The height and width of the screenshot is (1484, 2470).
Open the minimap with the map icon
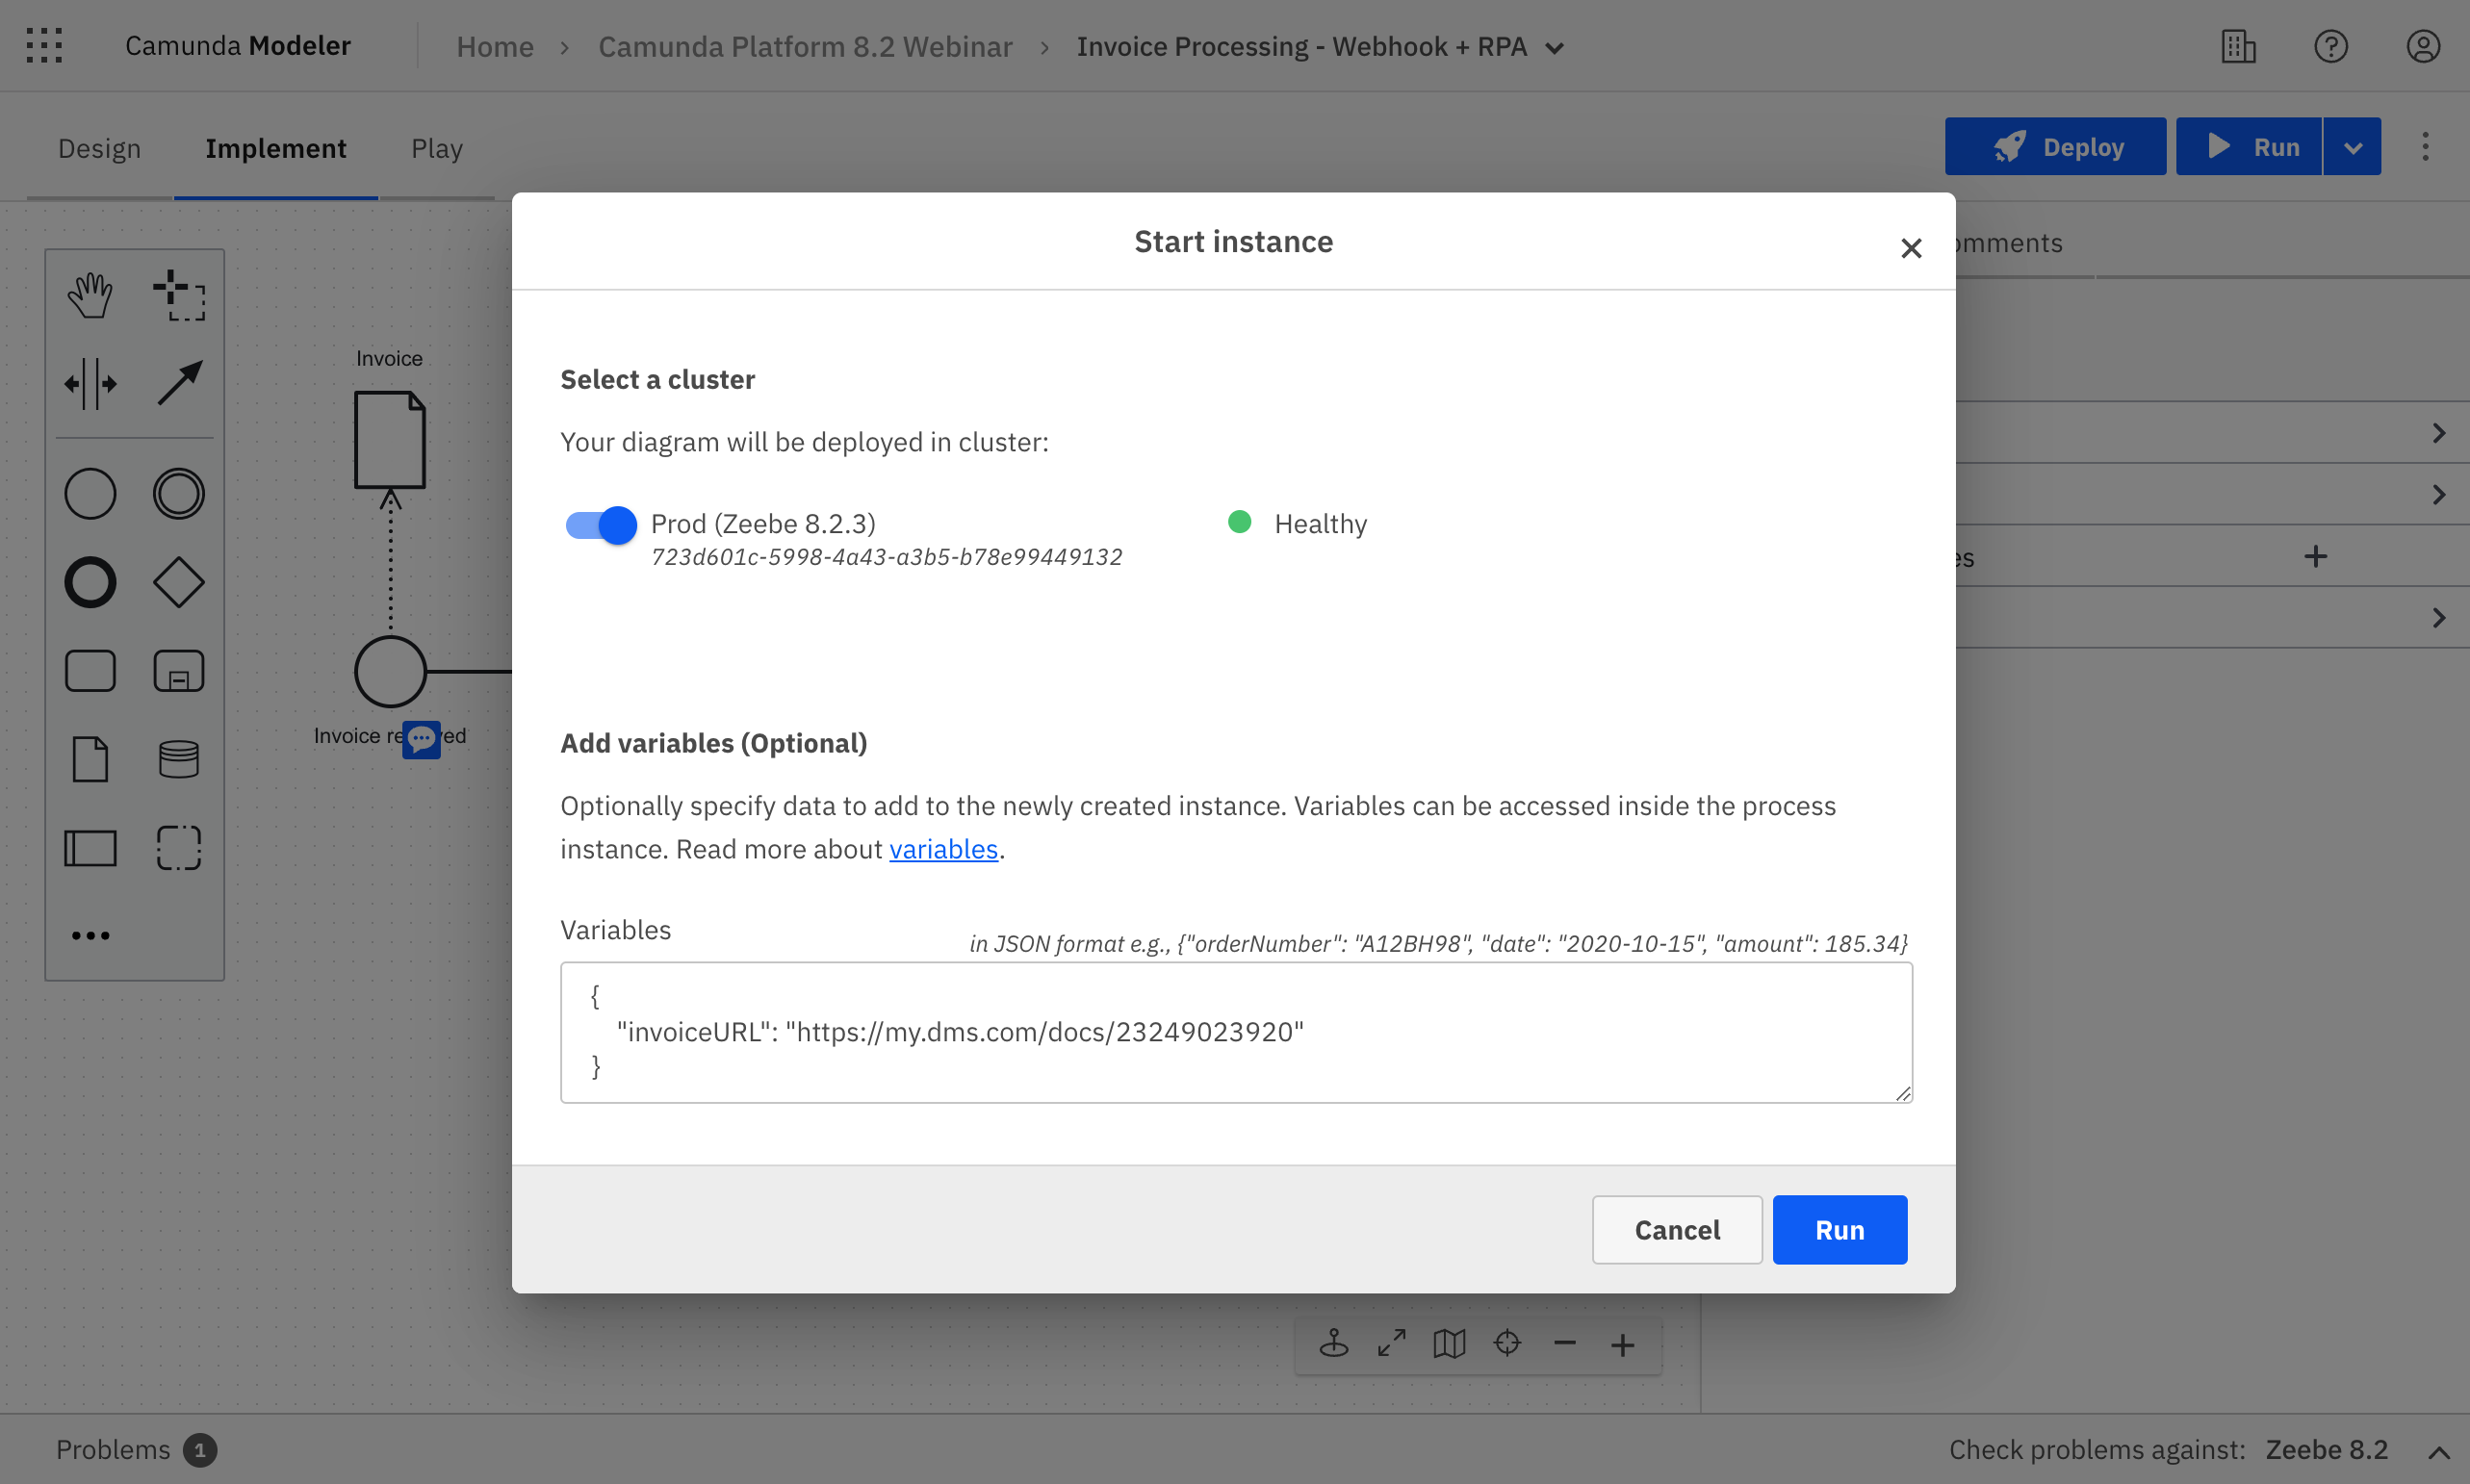(1448, 1343)
